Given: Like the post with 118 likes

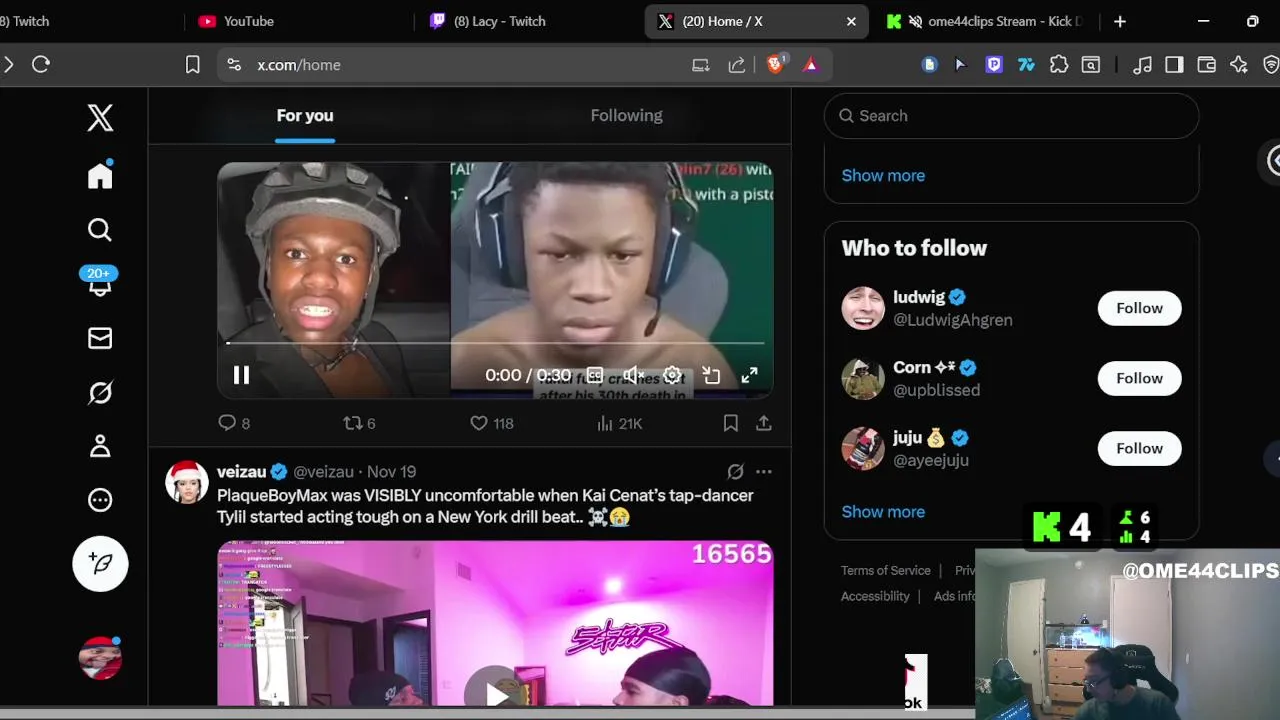Looking at the screenshot, I should [x=492, y=423].
